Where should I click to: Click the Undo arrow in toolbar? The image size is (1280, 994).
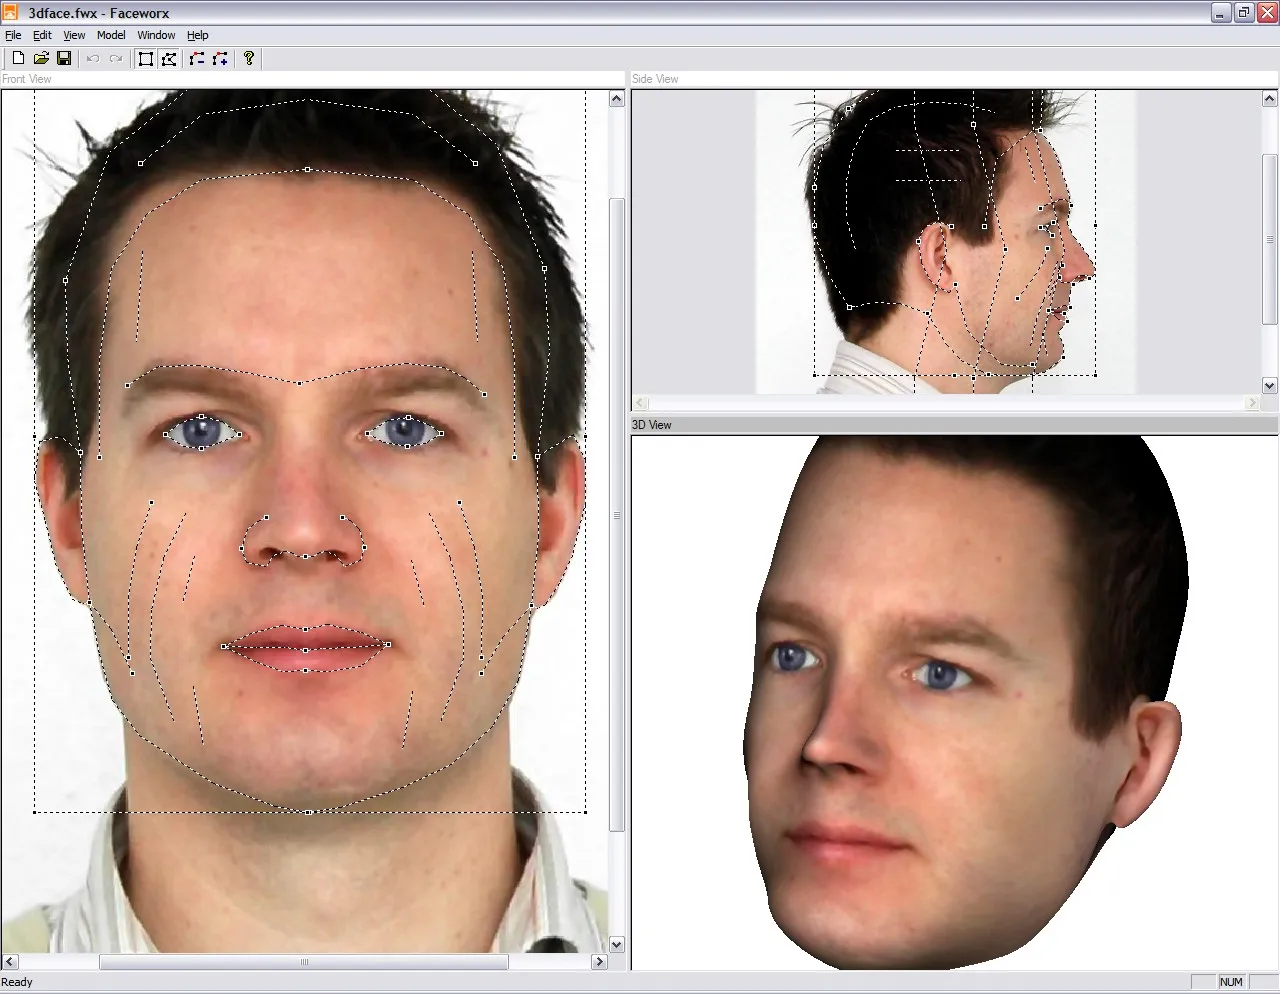93,59
